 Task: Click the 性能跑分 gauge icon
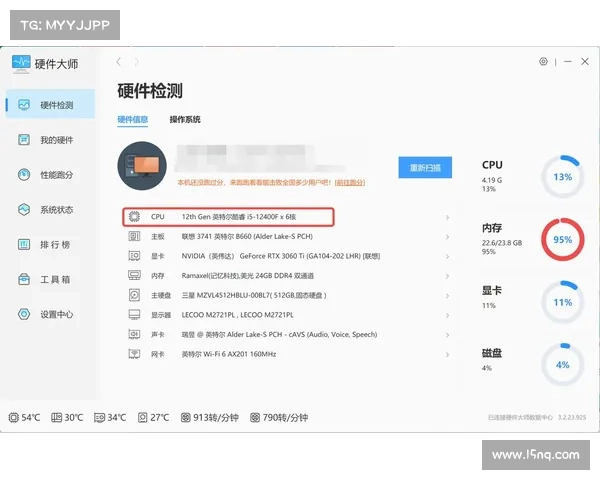click(24, 175)
